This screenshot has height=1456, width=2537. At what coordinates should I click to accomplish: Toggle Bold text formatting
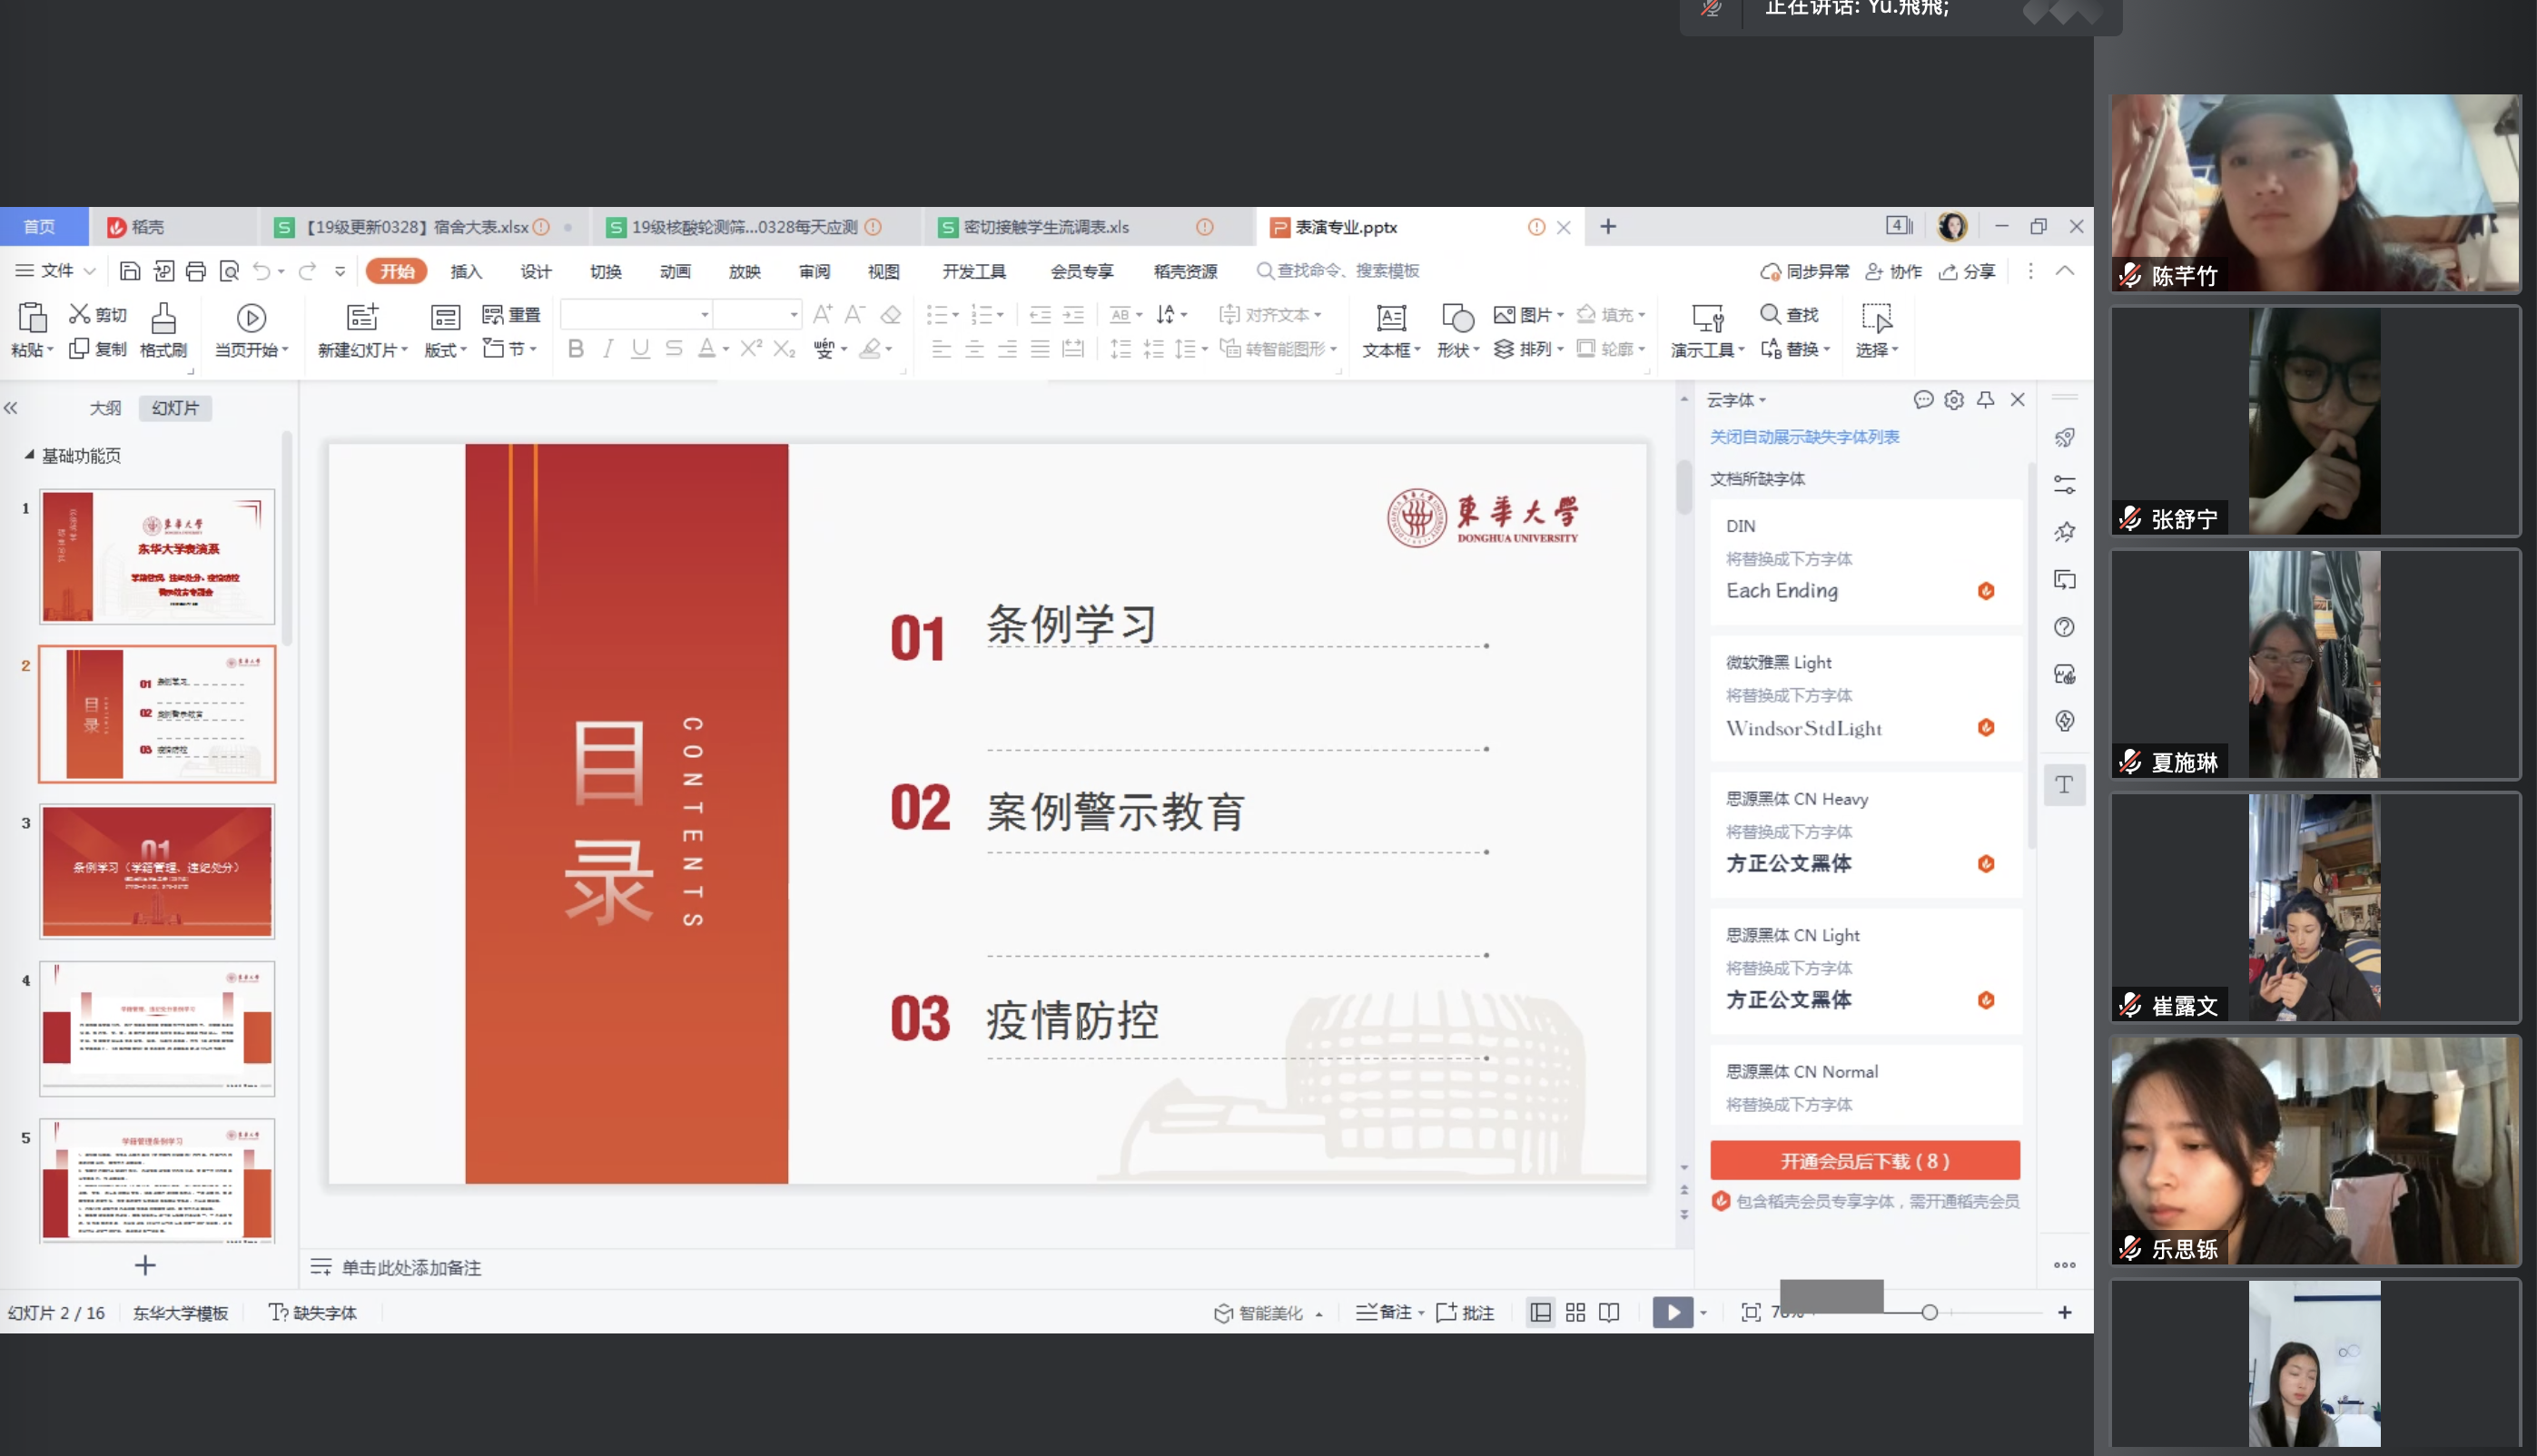(575, 349)
